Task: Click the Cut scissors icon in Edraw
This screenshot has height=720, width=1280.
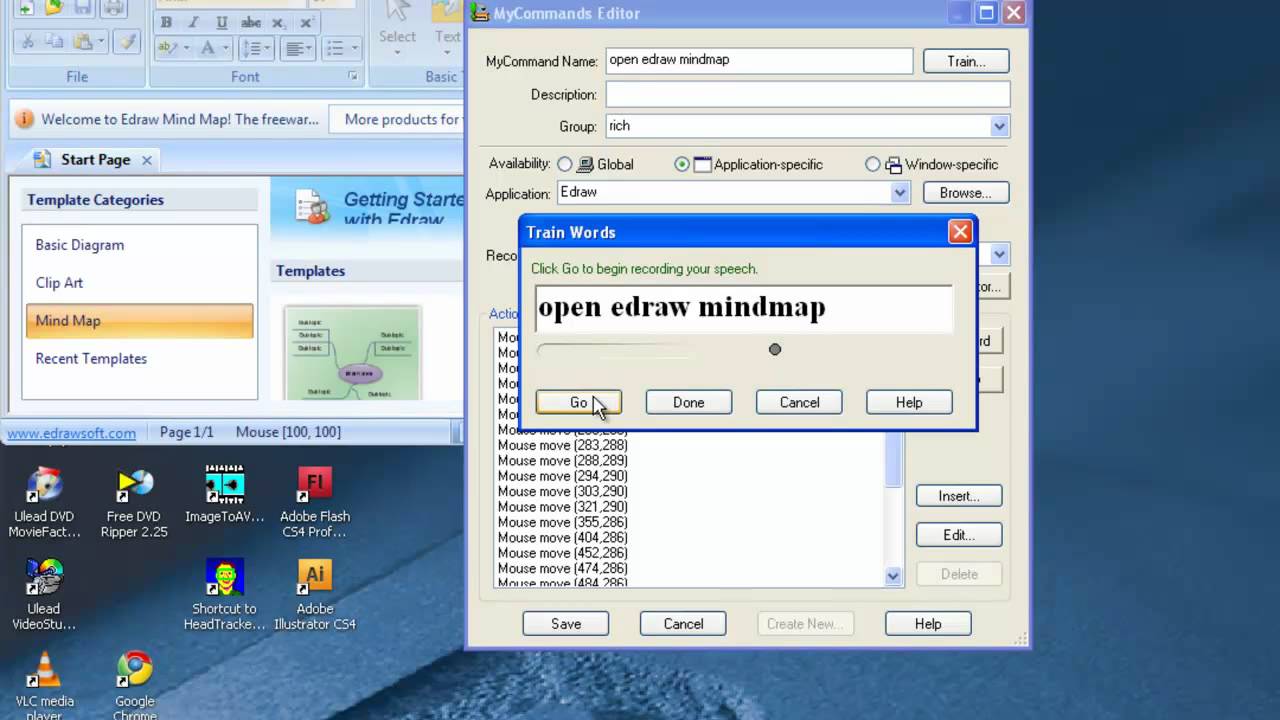Action: [27, 42]
